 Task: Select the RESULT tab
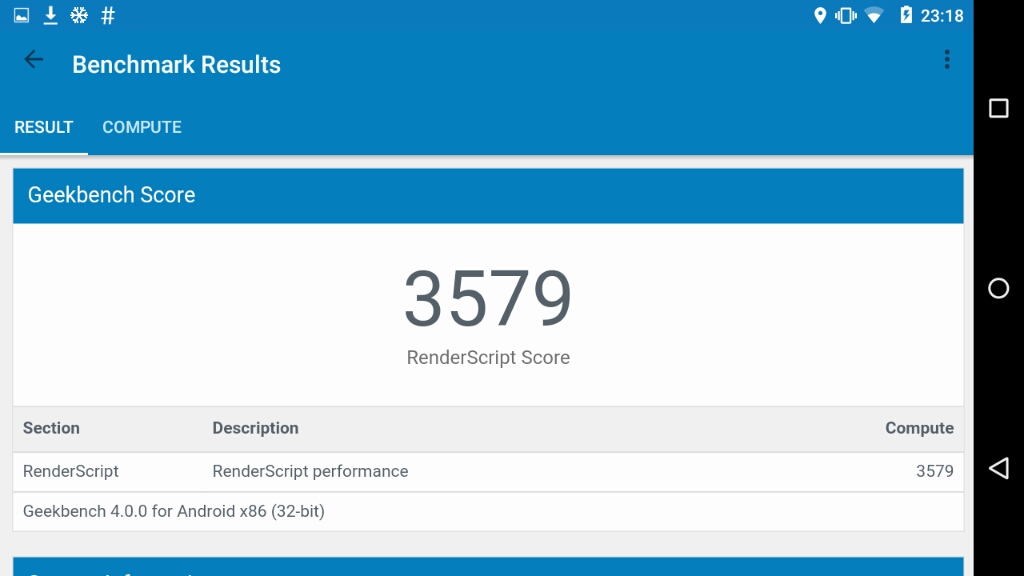[x=44, y=127]
